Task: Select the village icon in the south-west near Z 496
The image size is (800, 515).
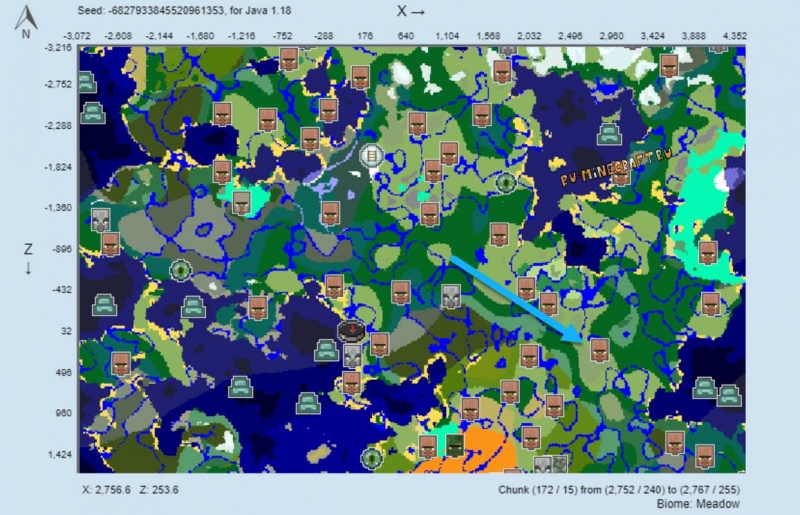Action: [121, 364]
